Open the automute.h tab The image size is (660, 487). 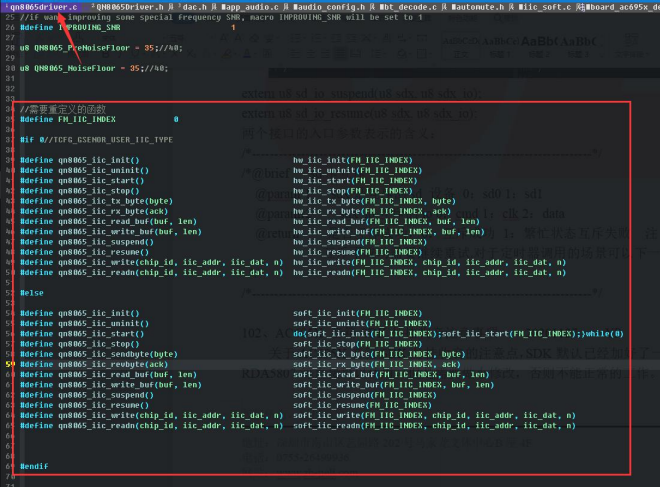478,7
